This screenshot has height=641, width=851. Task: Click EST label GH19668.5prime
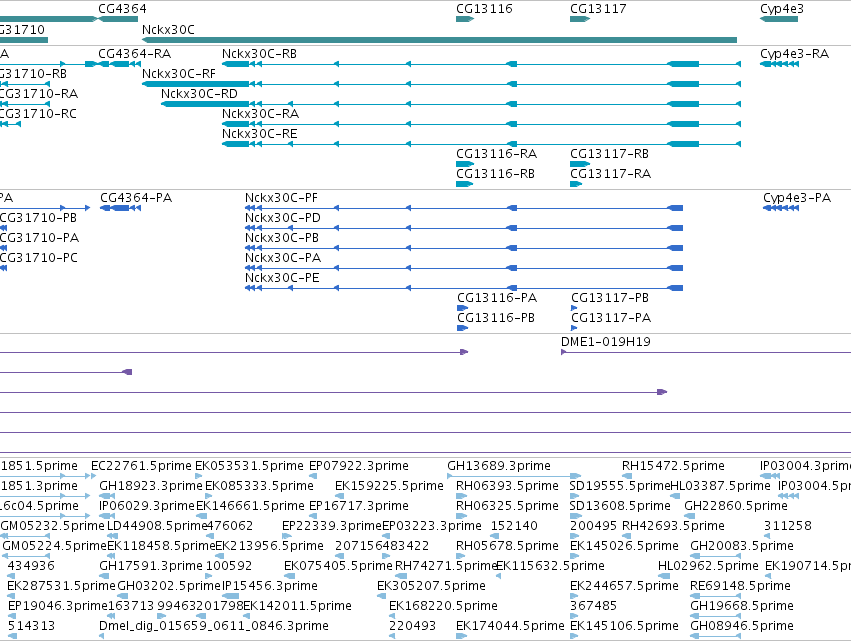[x=742, y=607]
